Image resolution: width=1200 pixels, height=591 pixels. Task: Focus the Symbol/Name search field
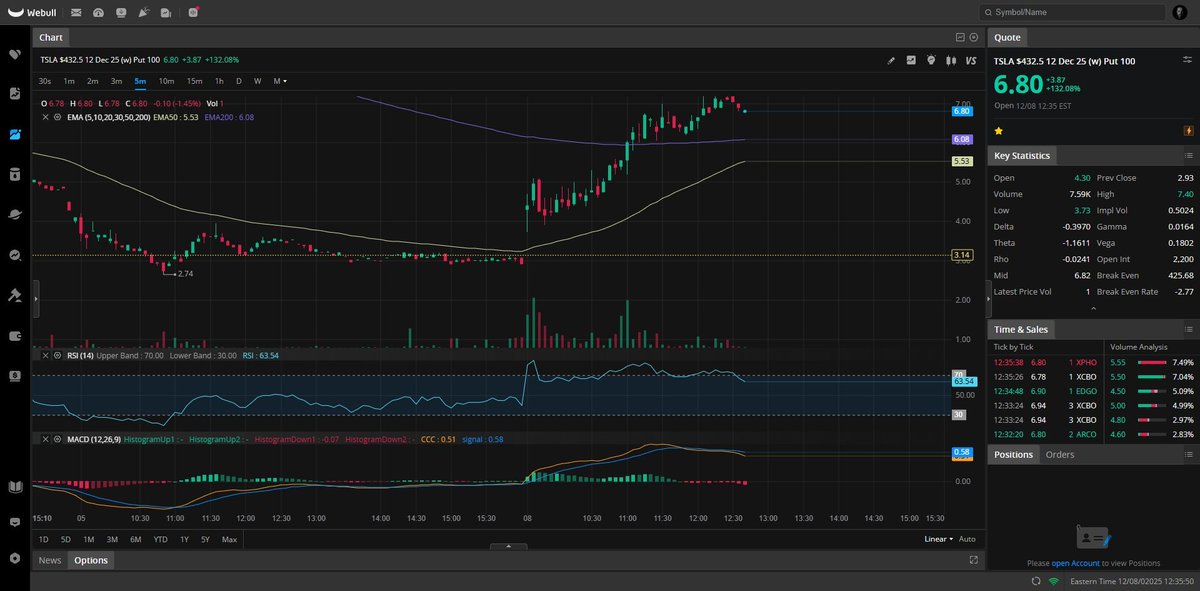click(1071, 12)
